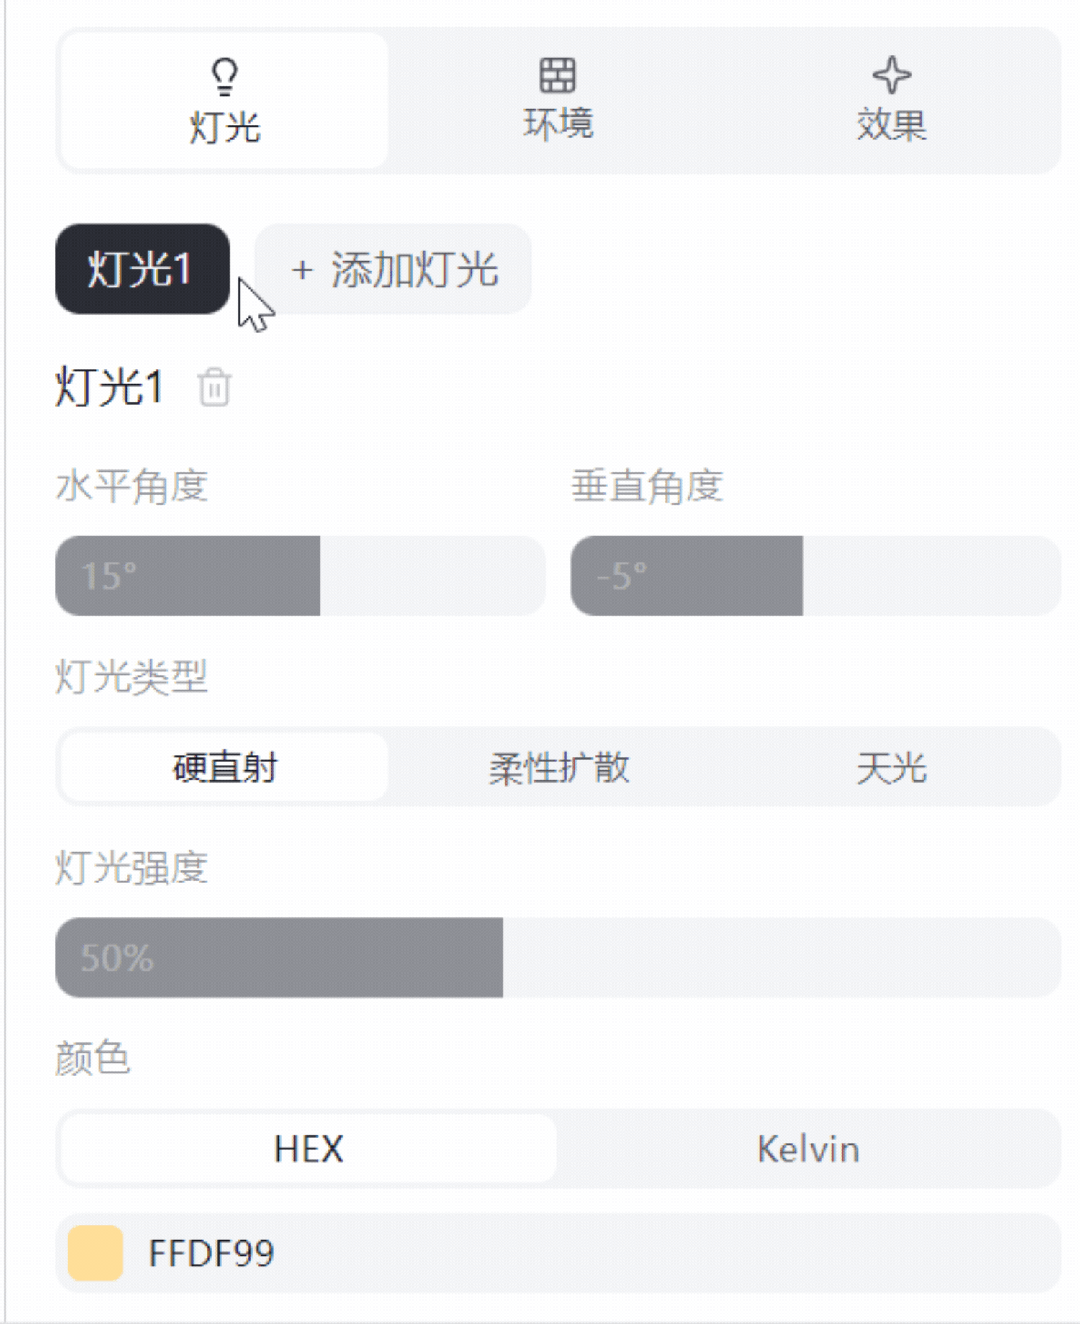Click the grid icon above 环境
Viewport: 1080px width, 1324px height.
tap(557, 75)
